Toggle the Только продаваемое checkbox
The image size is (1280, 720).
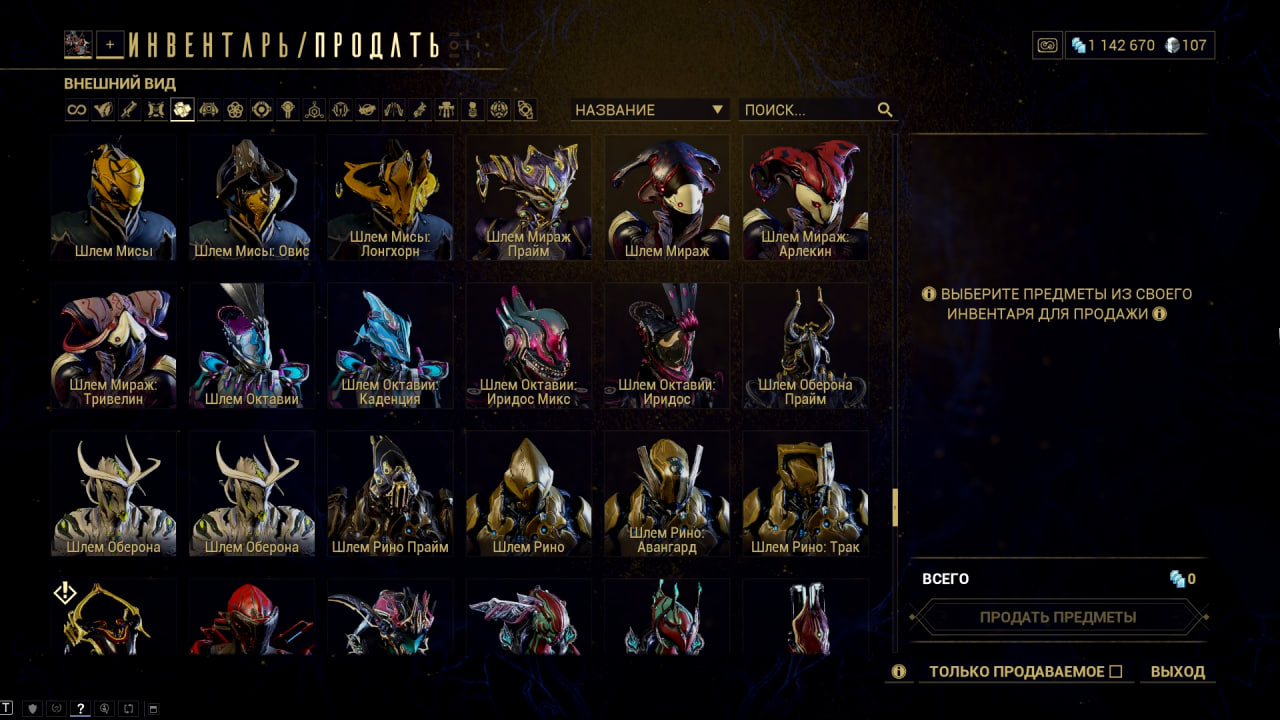coord(1116,672)
